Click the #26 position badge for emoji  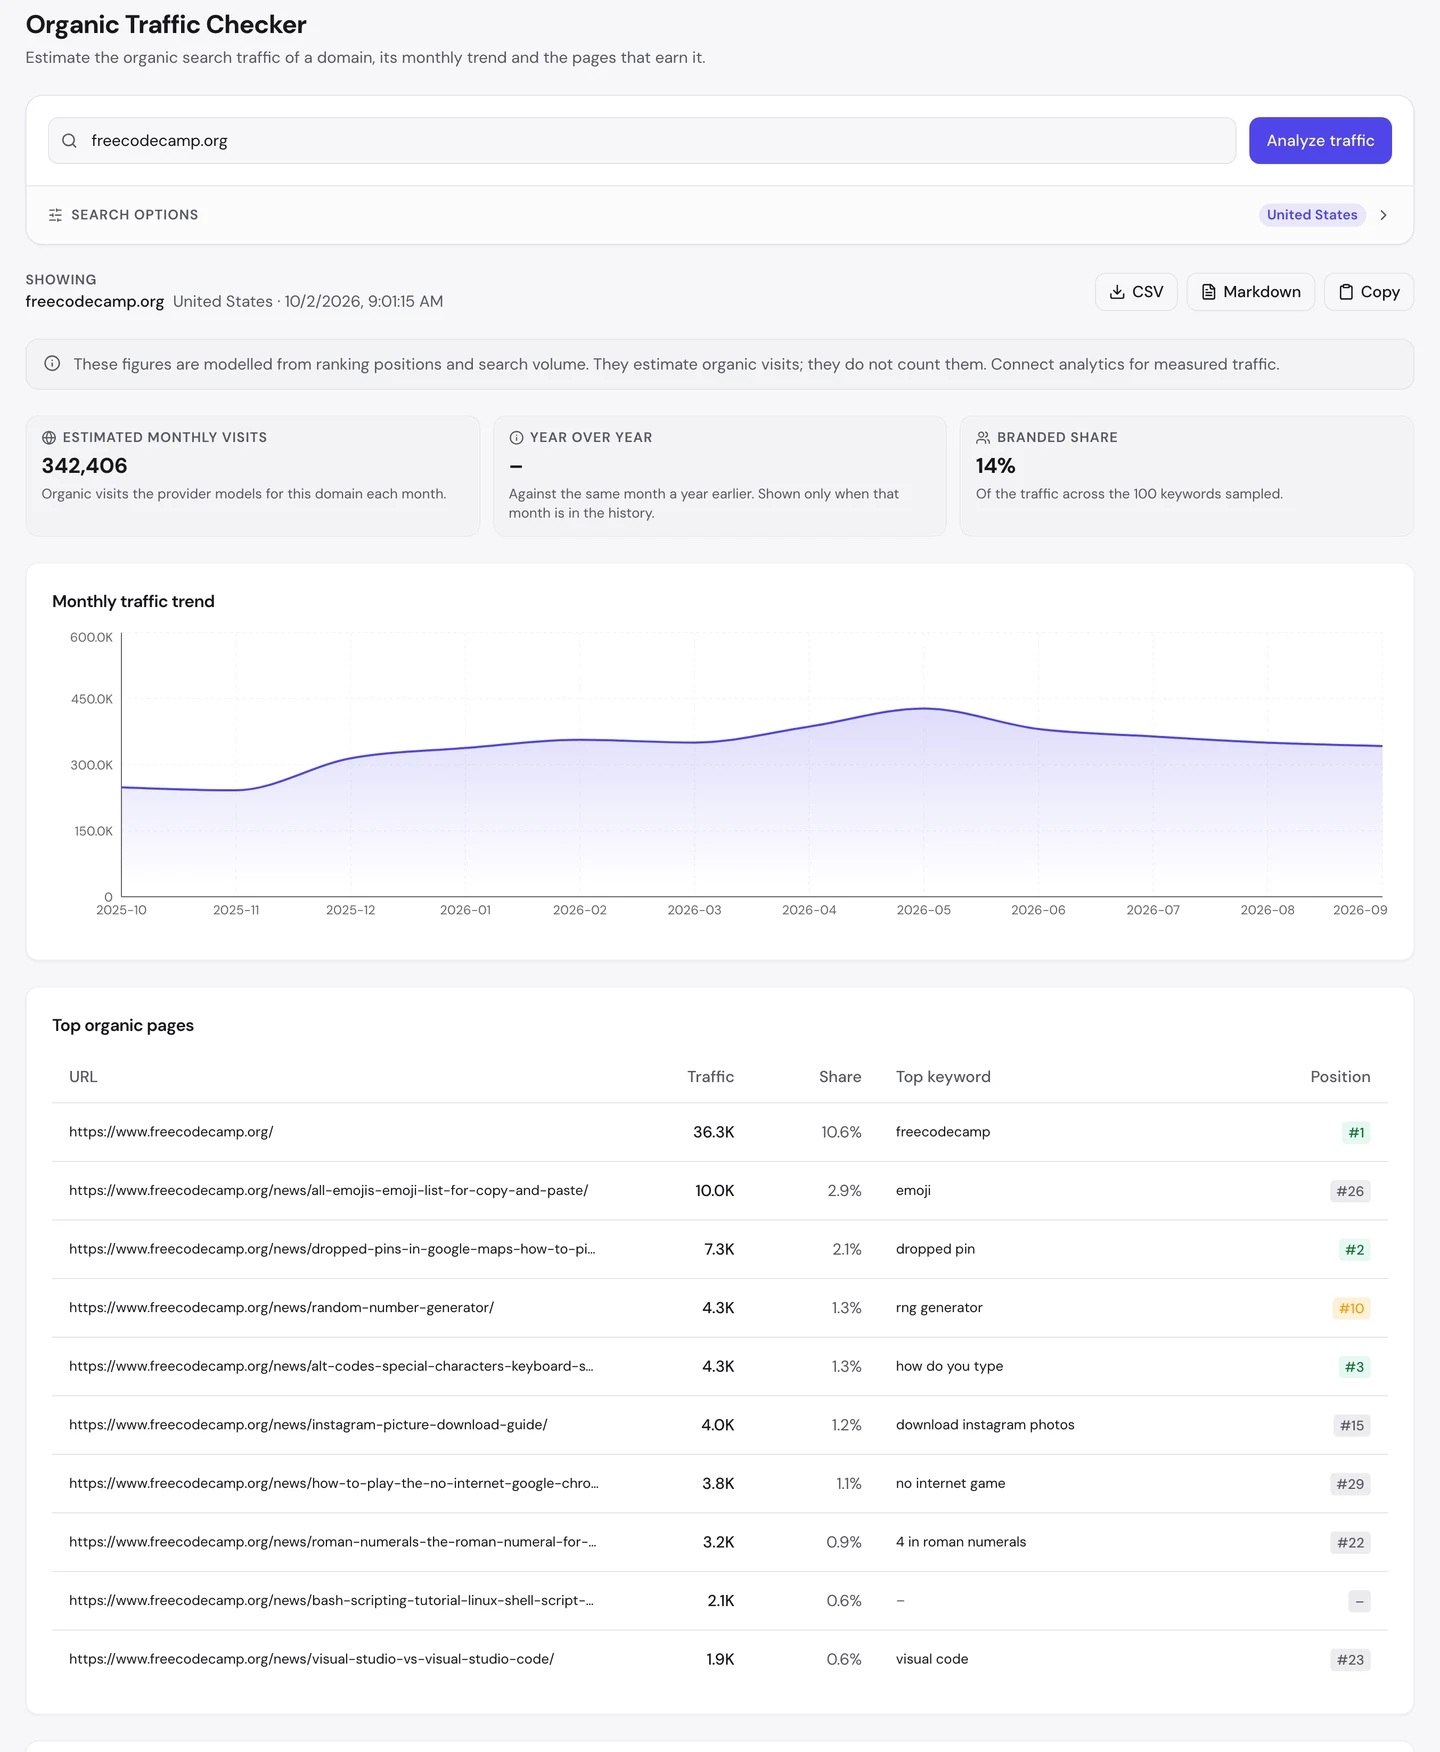(1350, 1192)
